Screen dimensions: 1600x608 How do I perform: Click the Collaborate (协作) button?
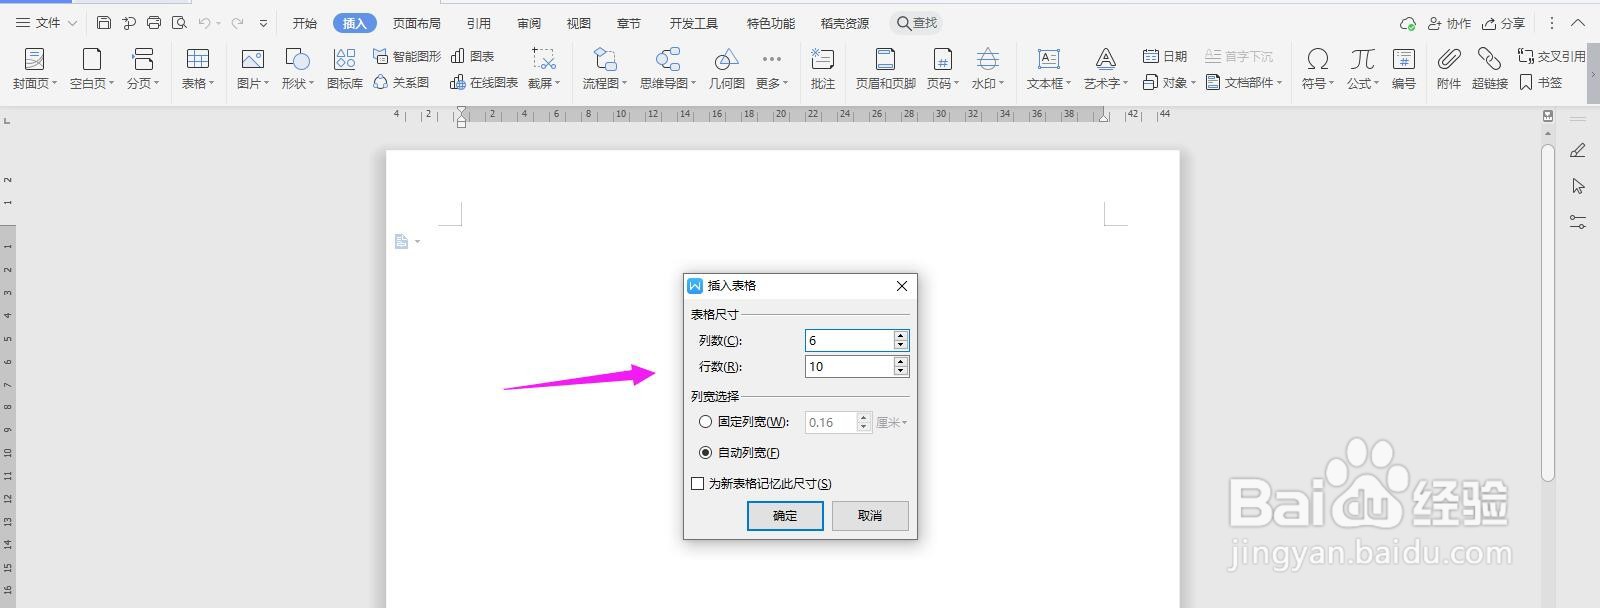1449,23
